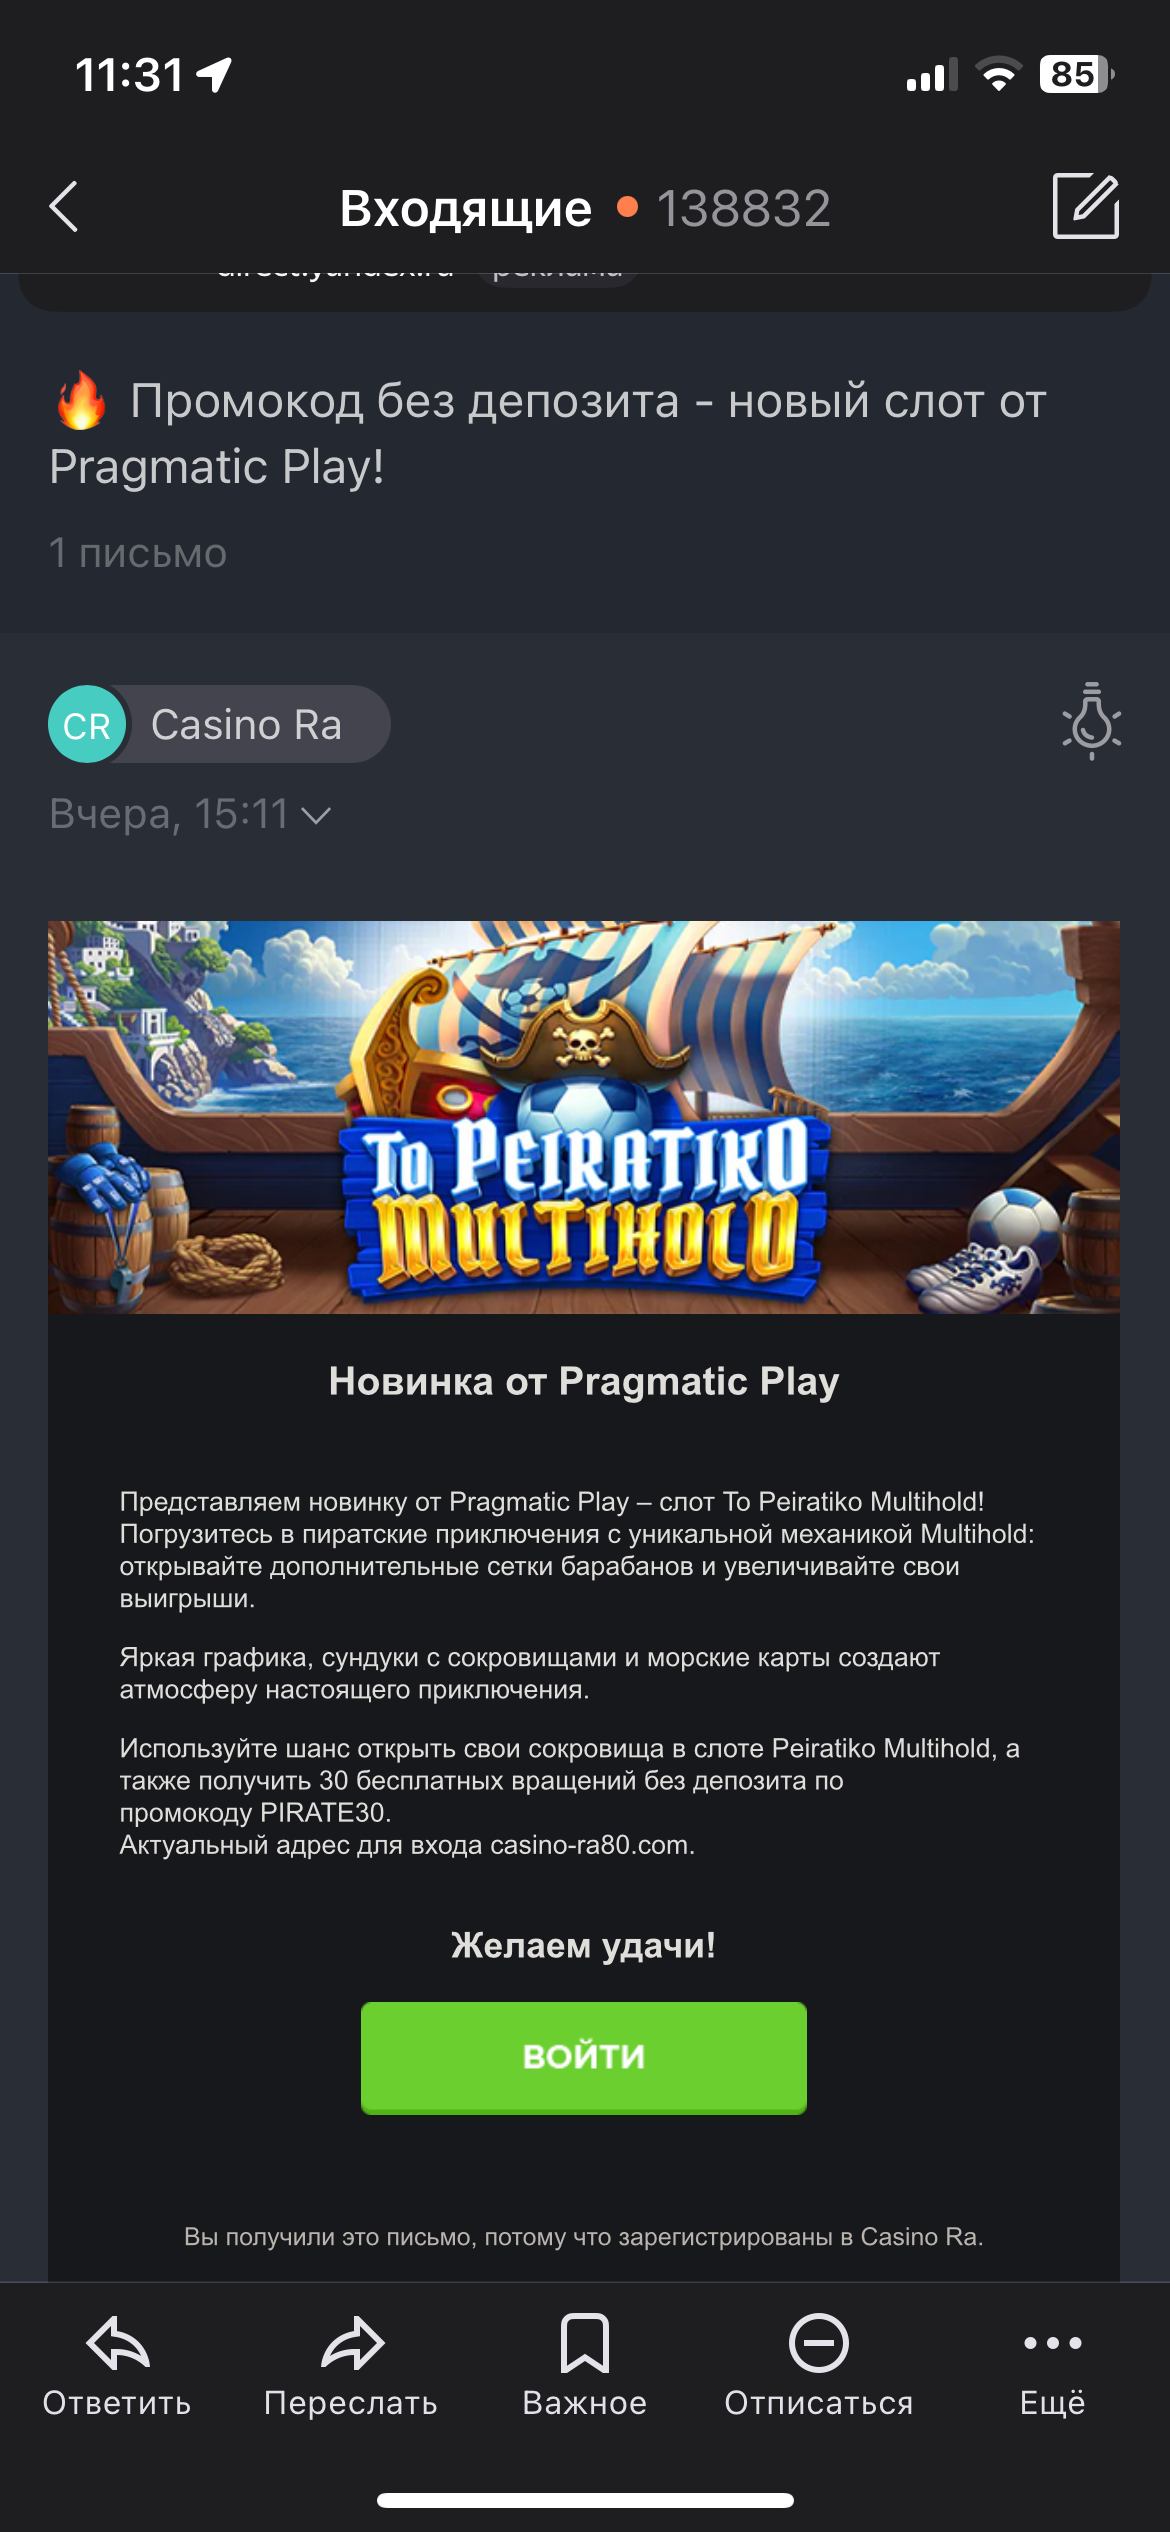
Task: Tap the battery status icon
Action: pos(1077,74)
